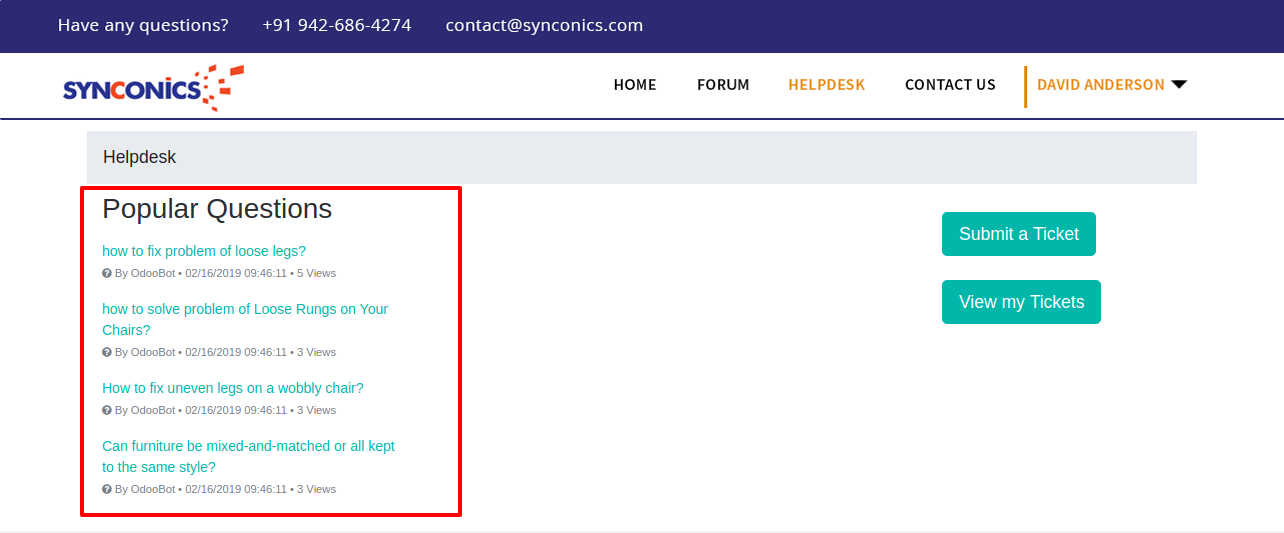Viewport: 1284px width, 533px height.
Task: Open question about uneven legs on wobbly chair
Action: 233,388
